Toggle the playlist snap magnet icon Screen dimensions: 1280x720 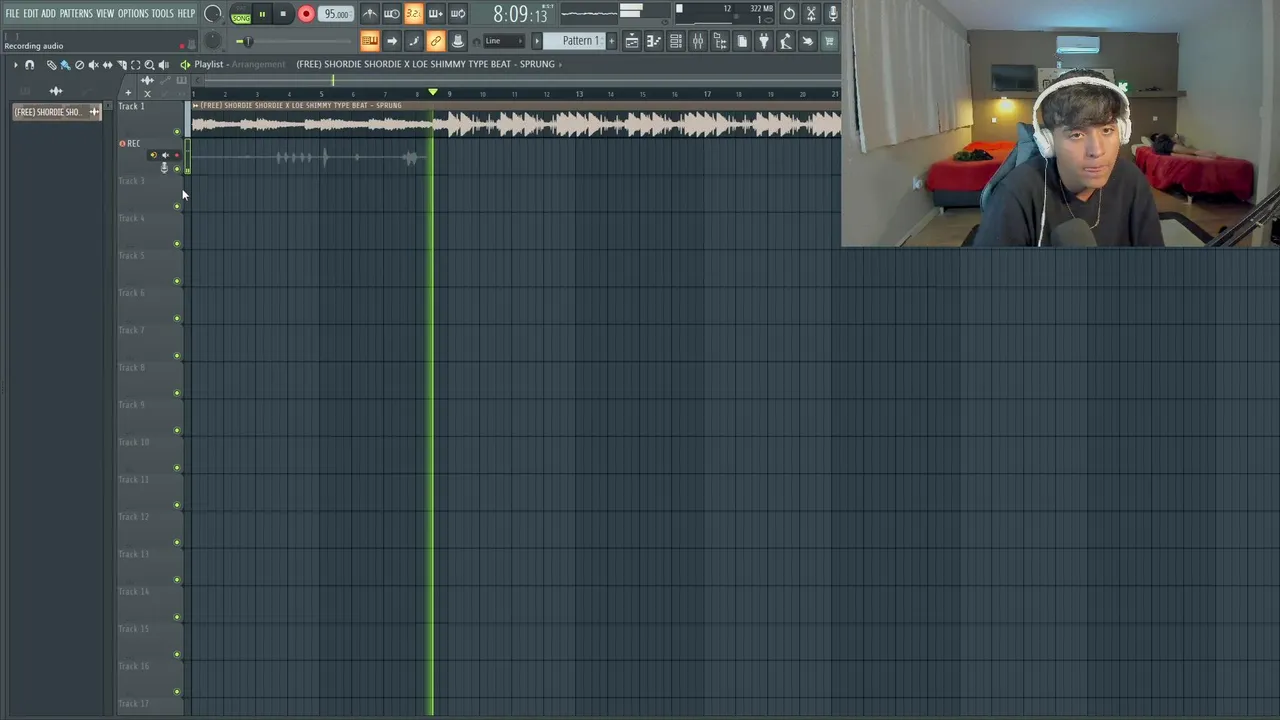(30, 65)
